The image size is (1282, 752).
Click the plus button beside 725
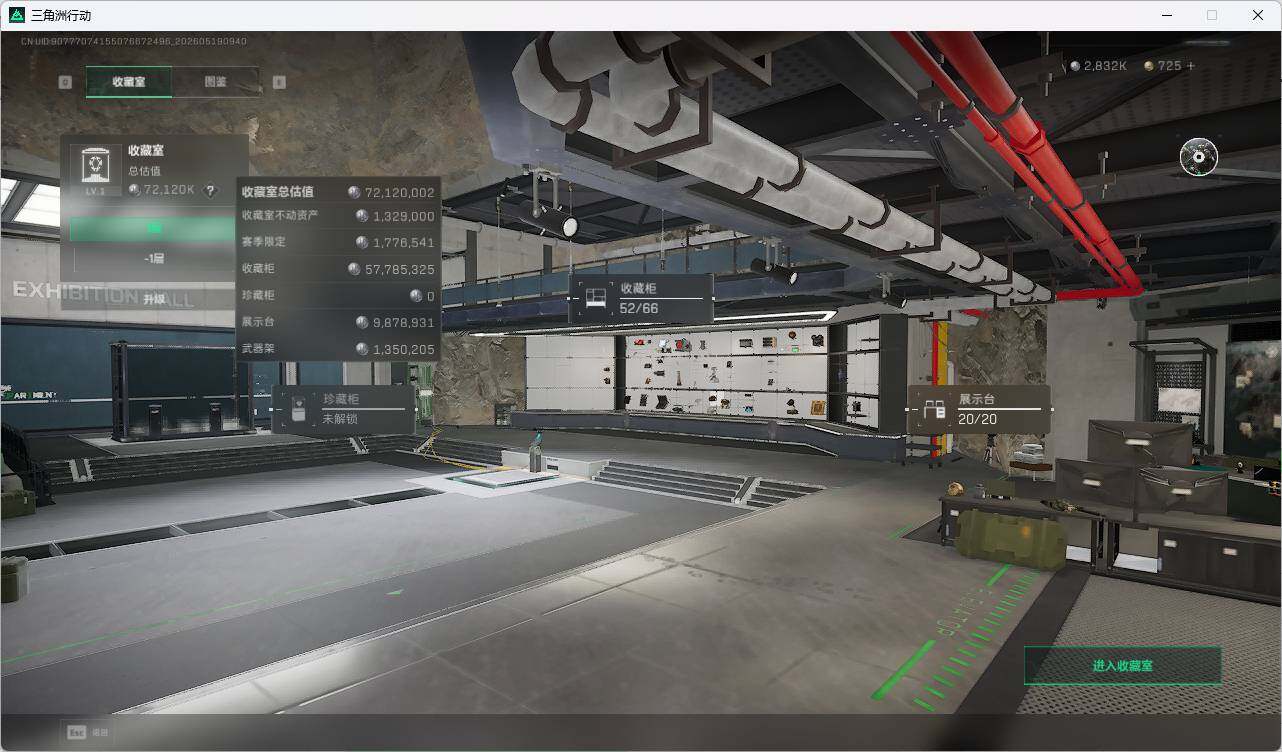tap(1190, 66)
